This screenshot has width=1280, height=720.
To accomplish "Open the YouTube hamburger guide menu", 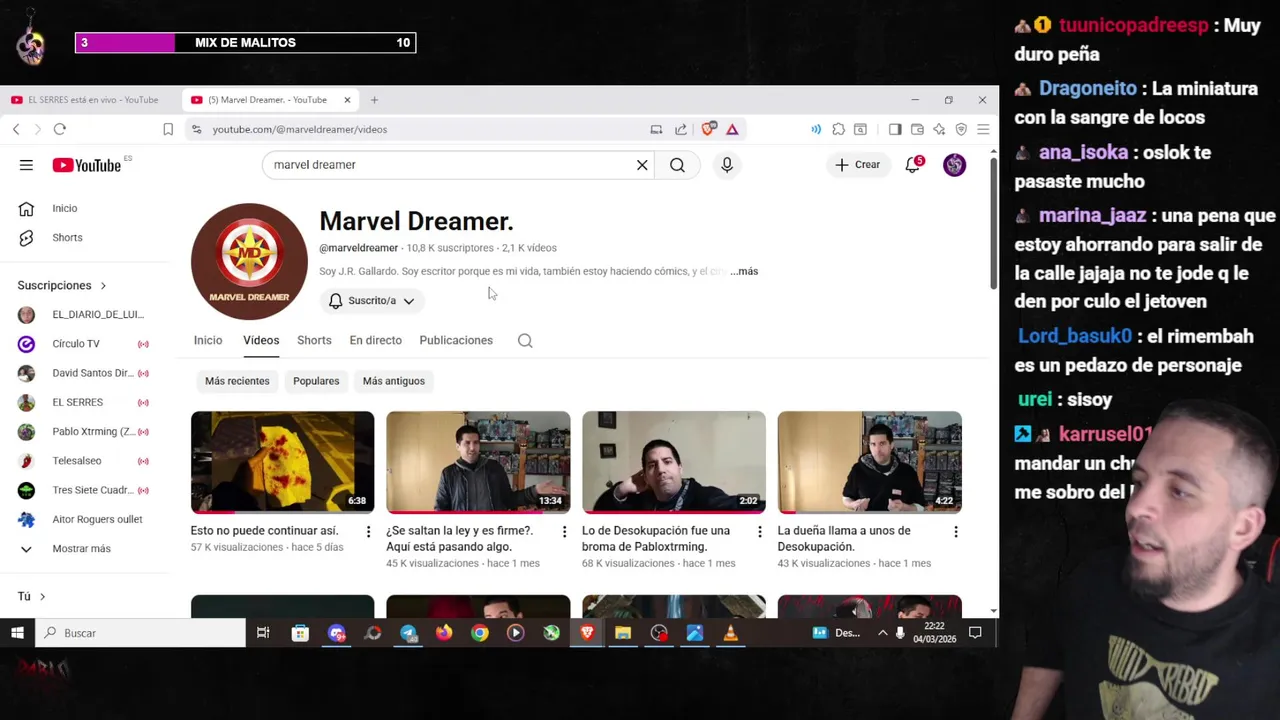I will pyautogui.click(x=26, y=165).
